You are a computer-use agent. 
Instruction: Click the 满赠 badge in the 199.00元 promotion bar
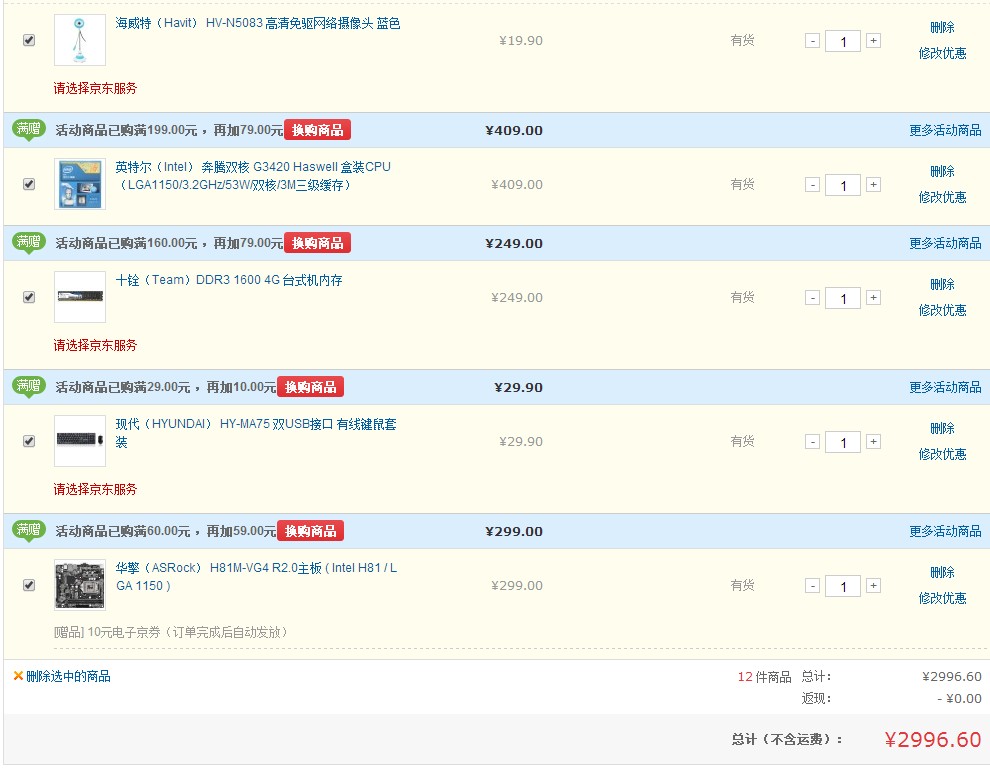point(28,129)
